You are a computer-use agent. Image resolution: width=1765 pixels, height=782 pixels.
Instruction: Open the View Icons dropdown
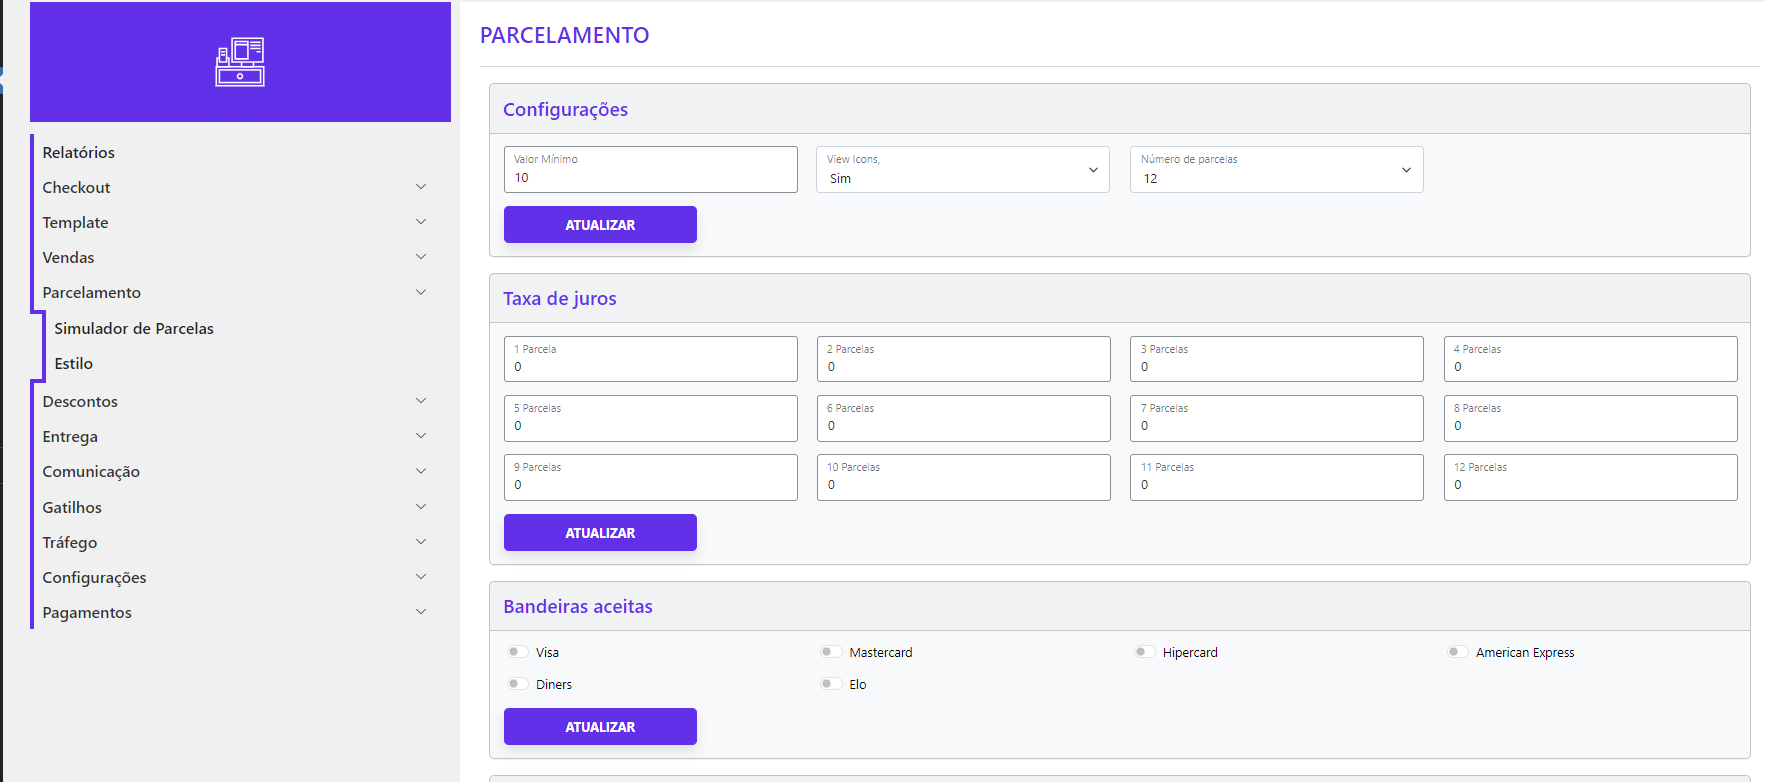pyautogui.click(x=962, y=170)
